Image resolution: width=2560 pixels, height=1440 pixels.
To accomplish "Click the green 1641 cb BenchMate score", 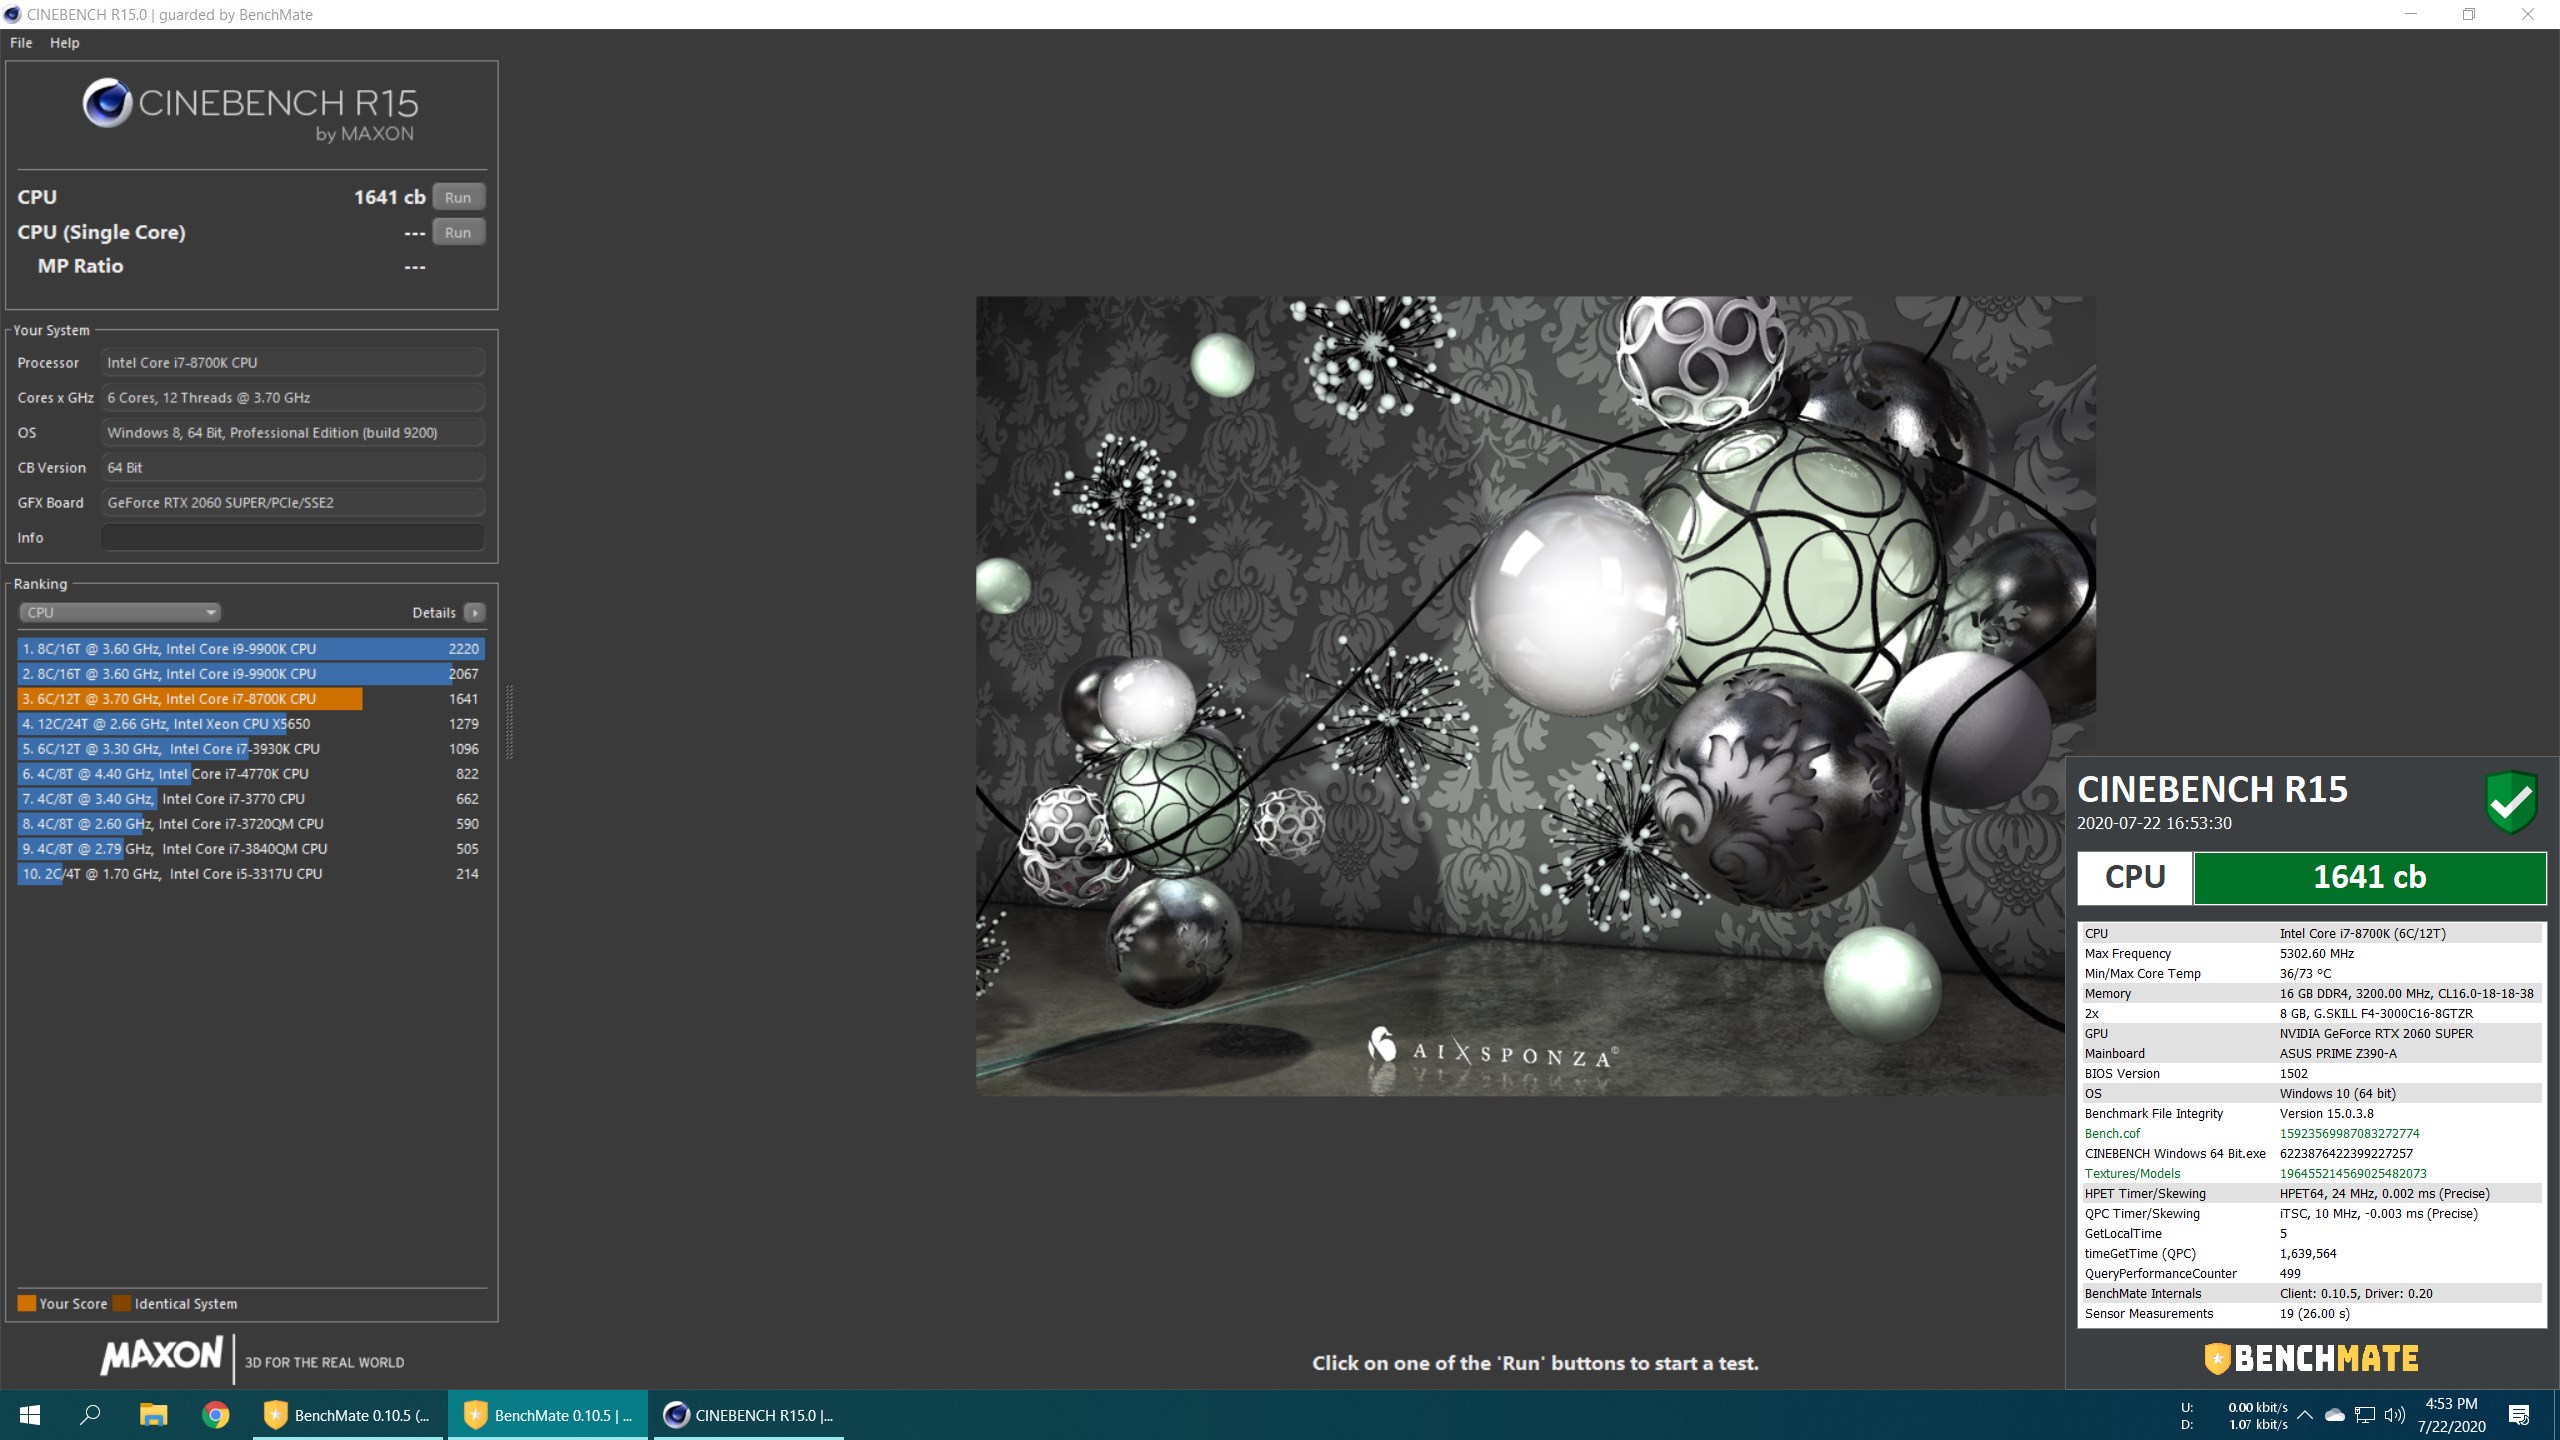I will point(2369,877).
